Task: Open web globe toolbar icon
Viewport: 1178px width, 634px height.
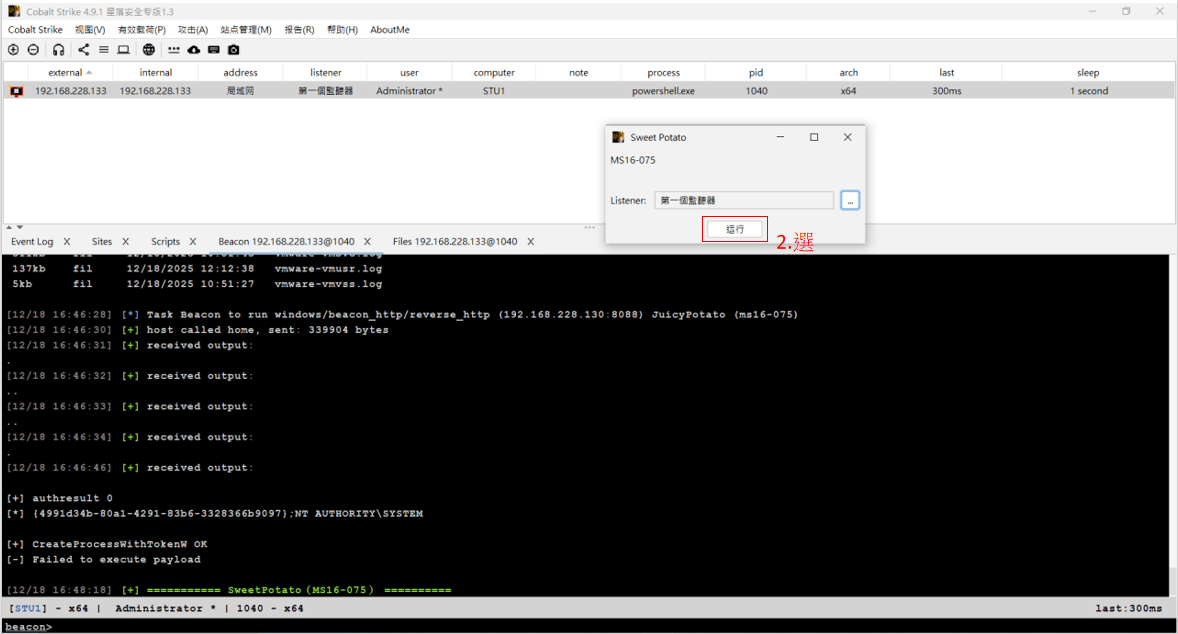Action: 149,50
